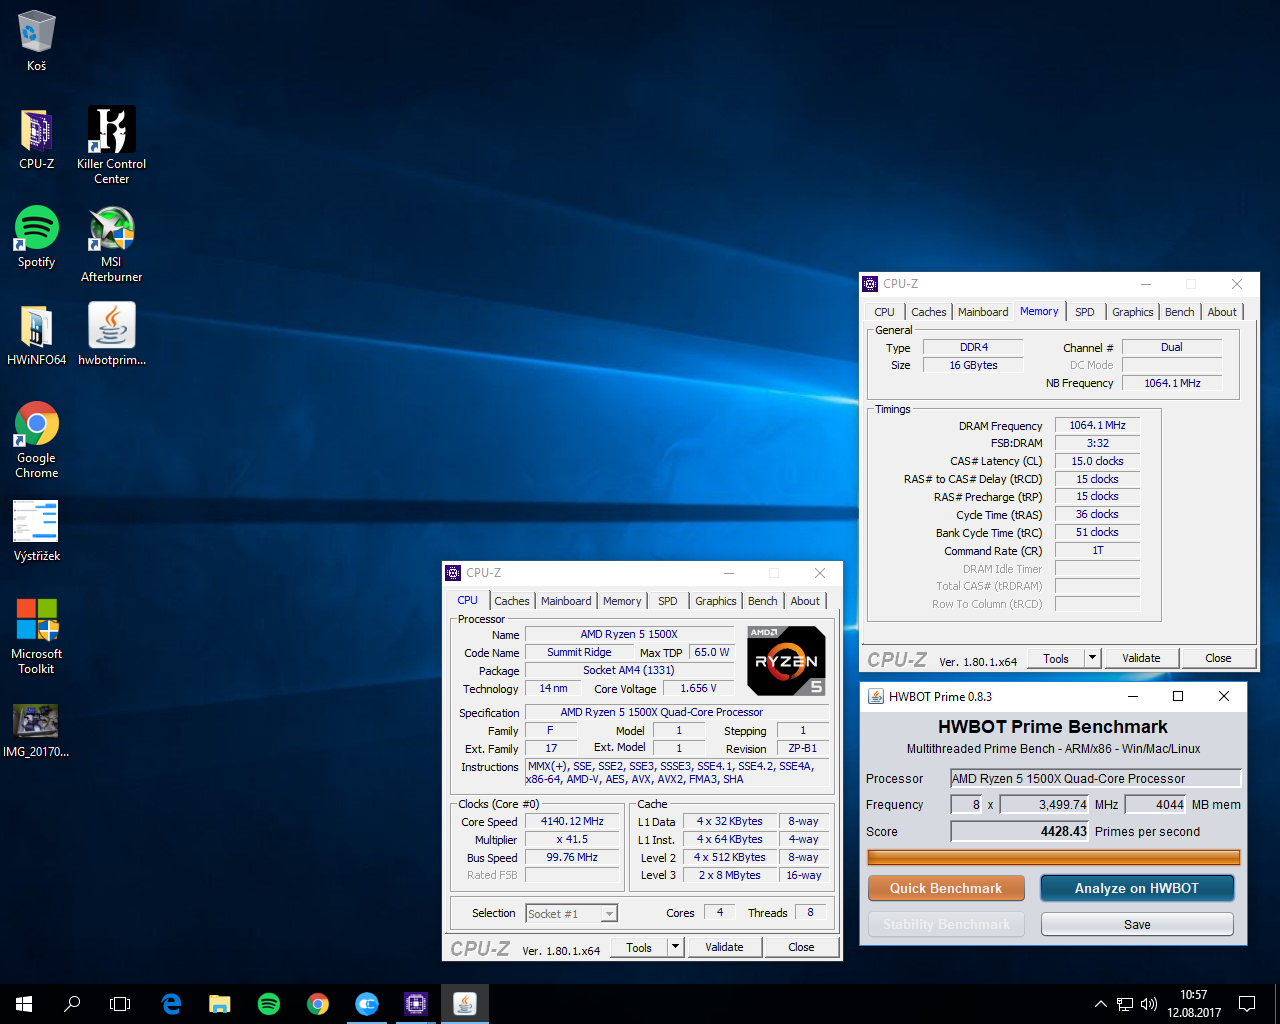Expand Tools dropdown arrow in CPU window
Screen dimensions: 1280x1024
[x=675, y=947]
